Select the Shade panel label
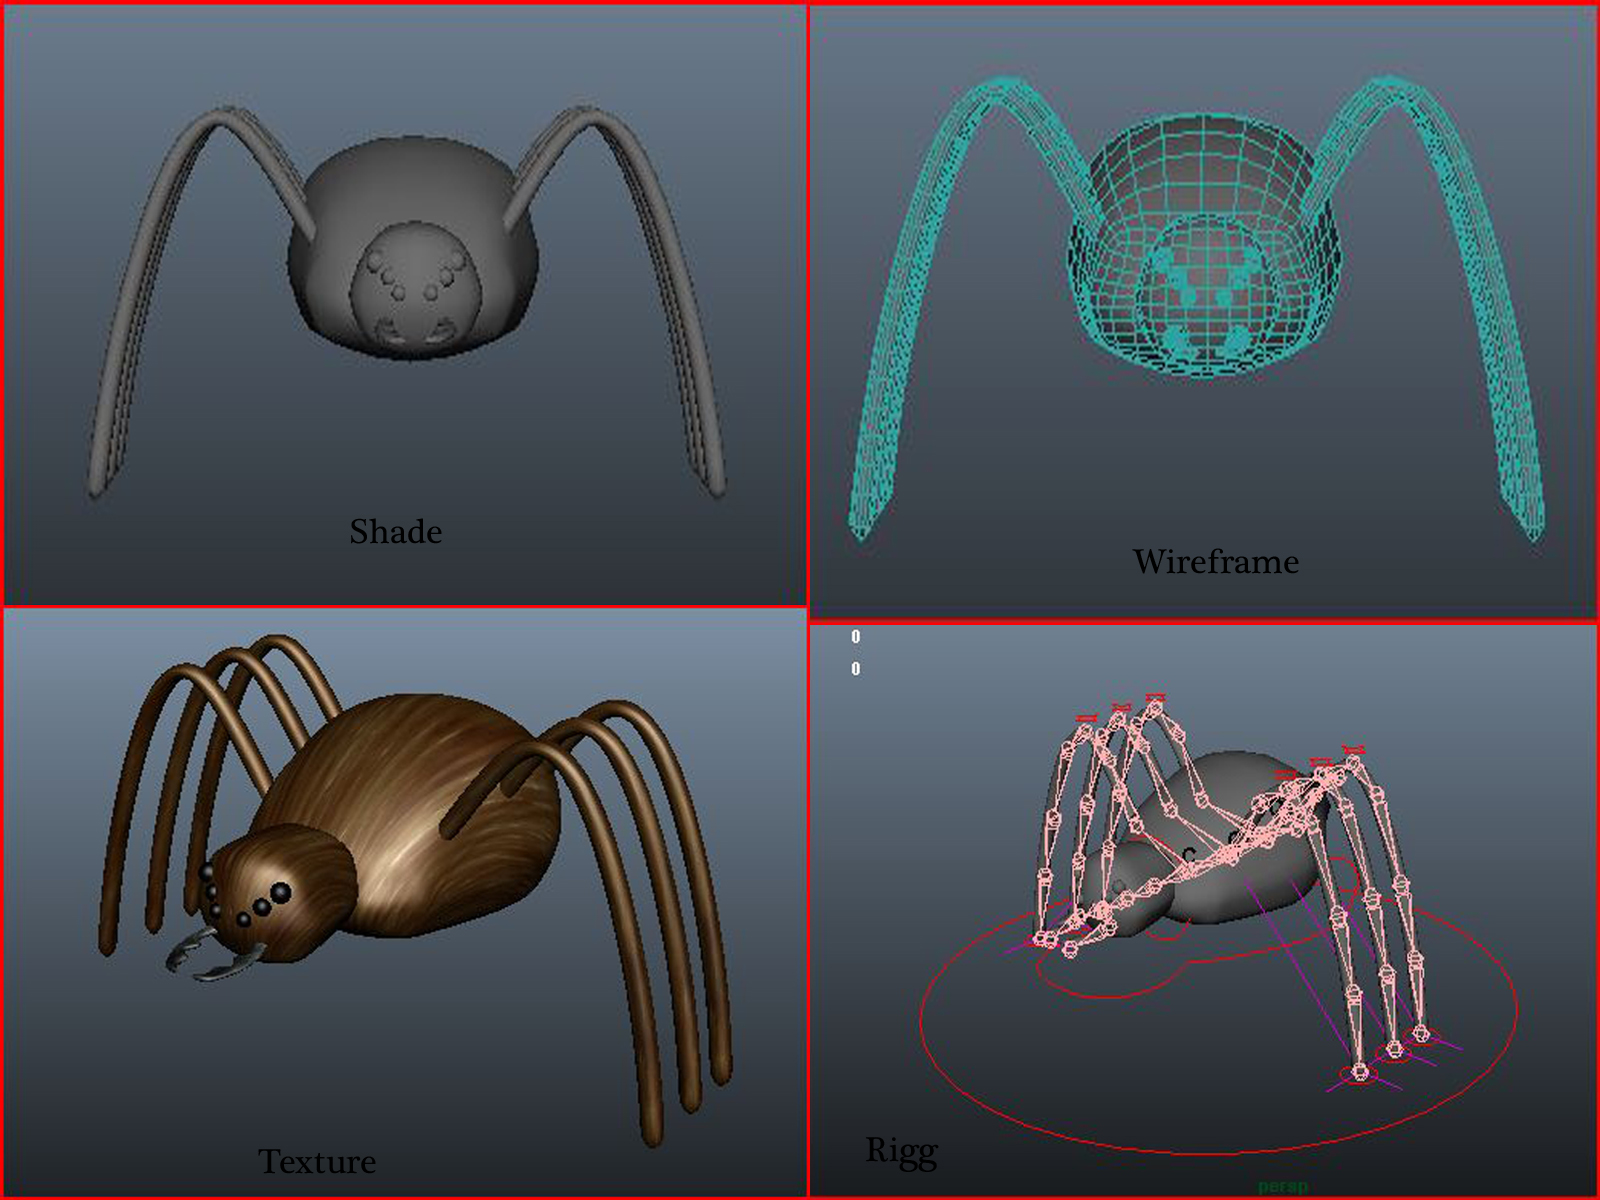 [x=395, y=530]
